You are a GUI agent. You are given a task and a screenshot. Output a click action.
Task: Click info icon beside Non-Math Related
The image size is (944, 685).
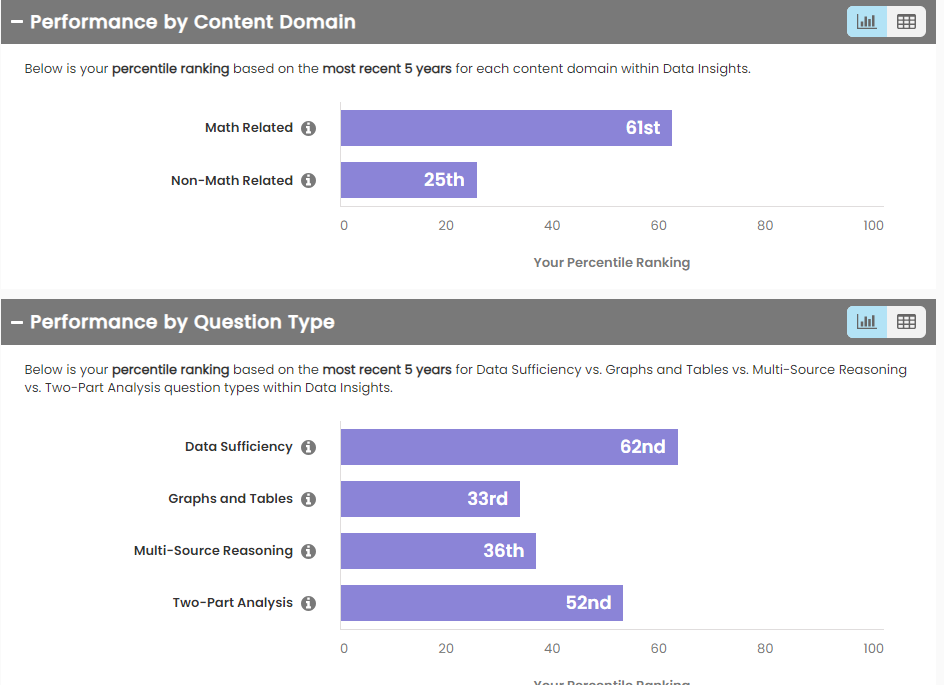click(x=309, y=181)
